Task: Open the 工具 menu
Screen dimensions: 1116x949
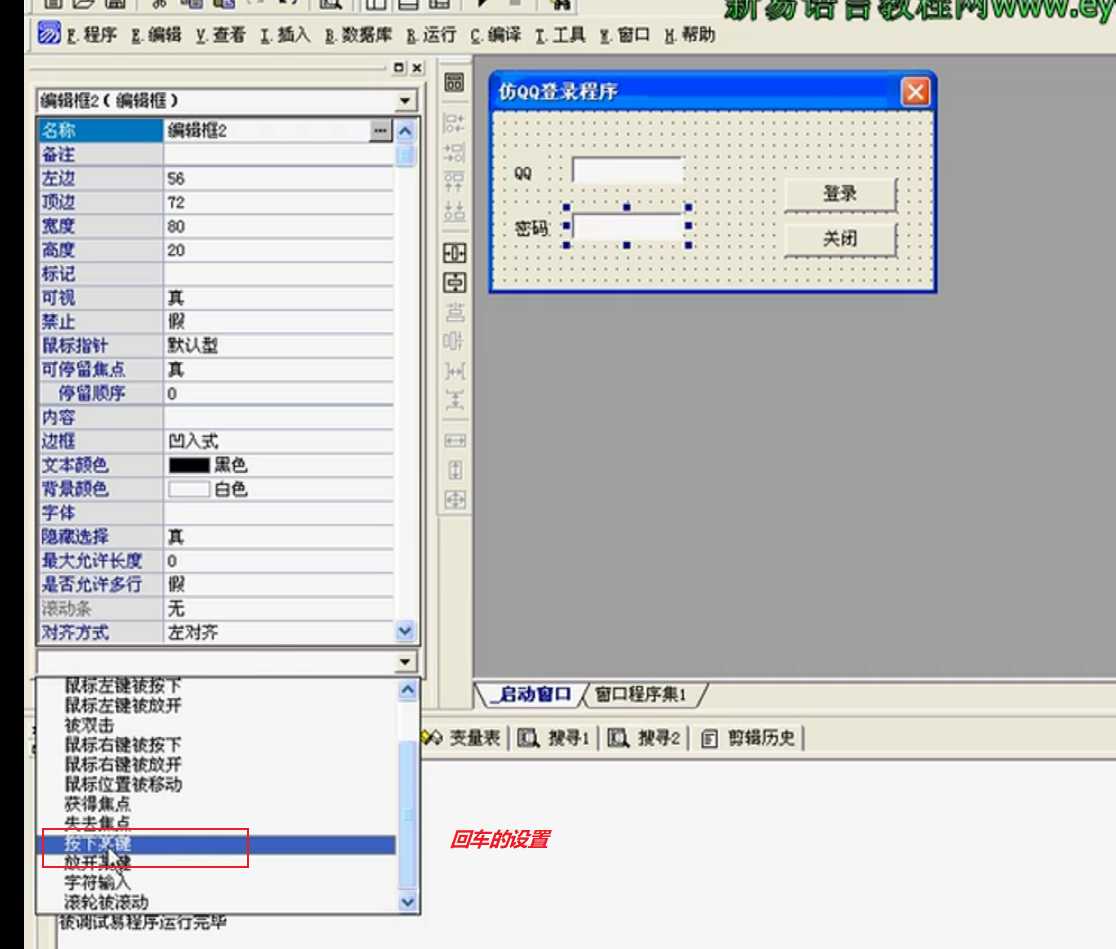Action: tap(560, 34)
